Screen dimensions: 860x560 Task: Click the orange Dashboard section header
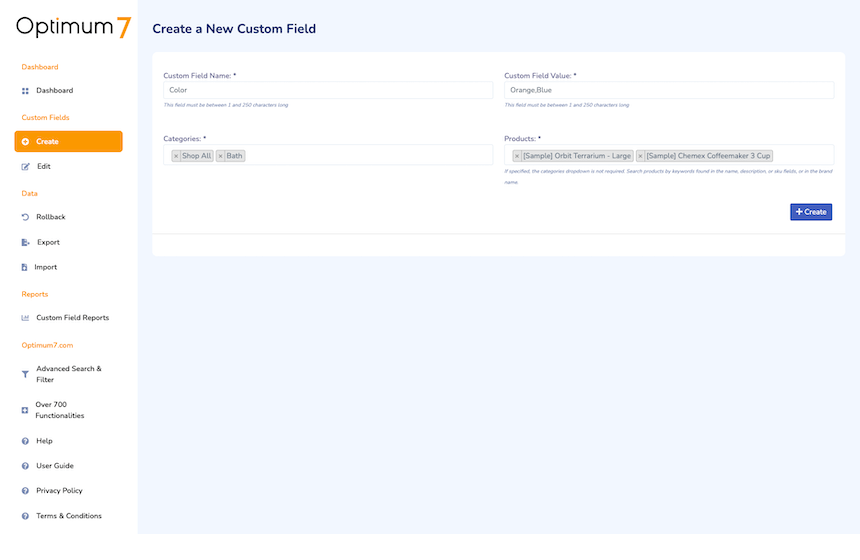[x=39, y=67]
